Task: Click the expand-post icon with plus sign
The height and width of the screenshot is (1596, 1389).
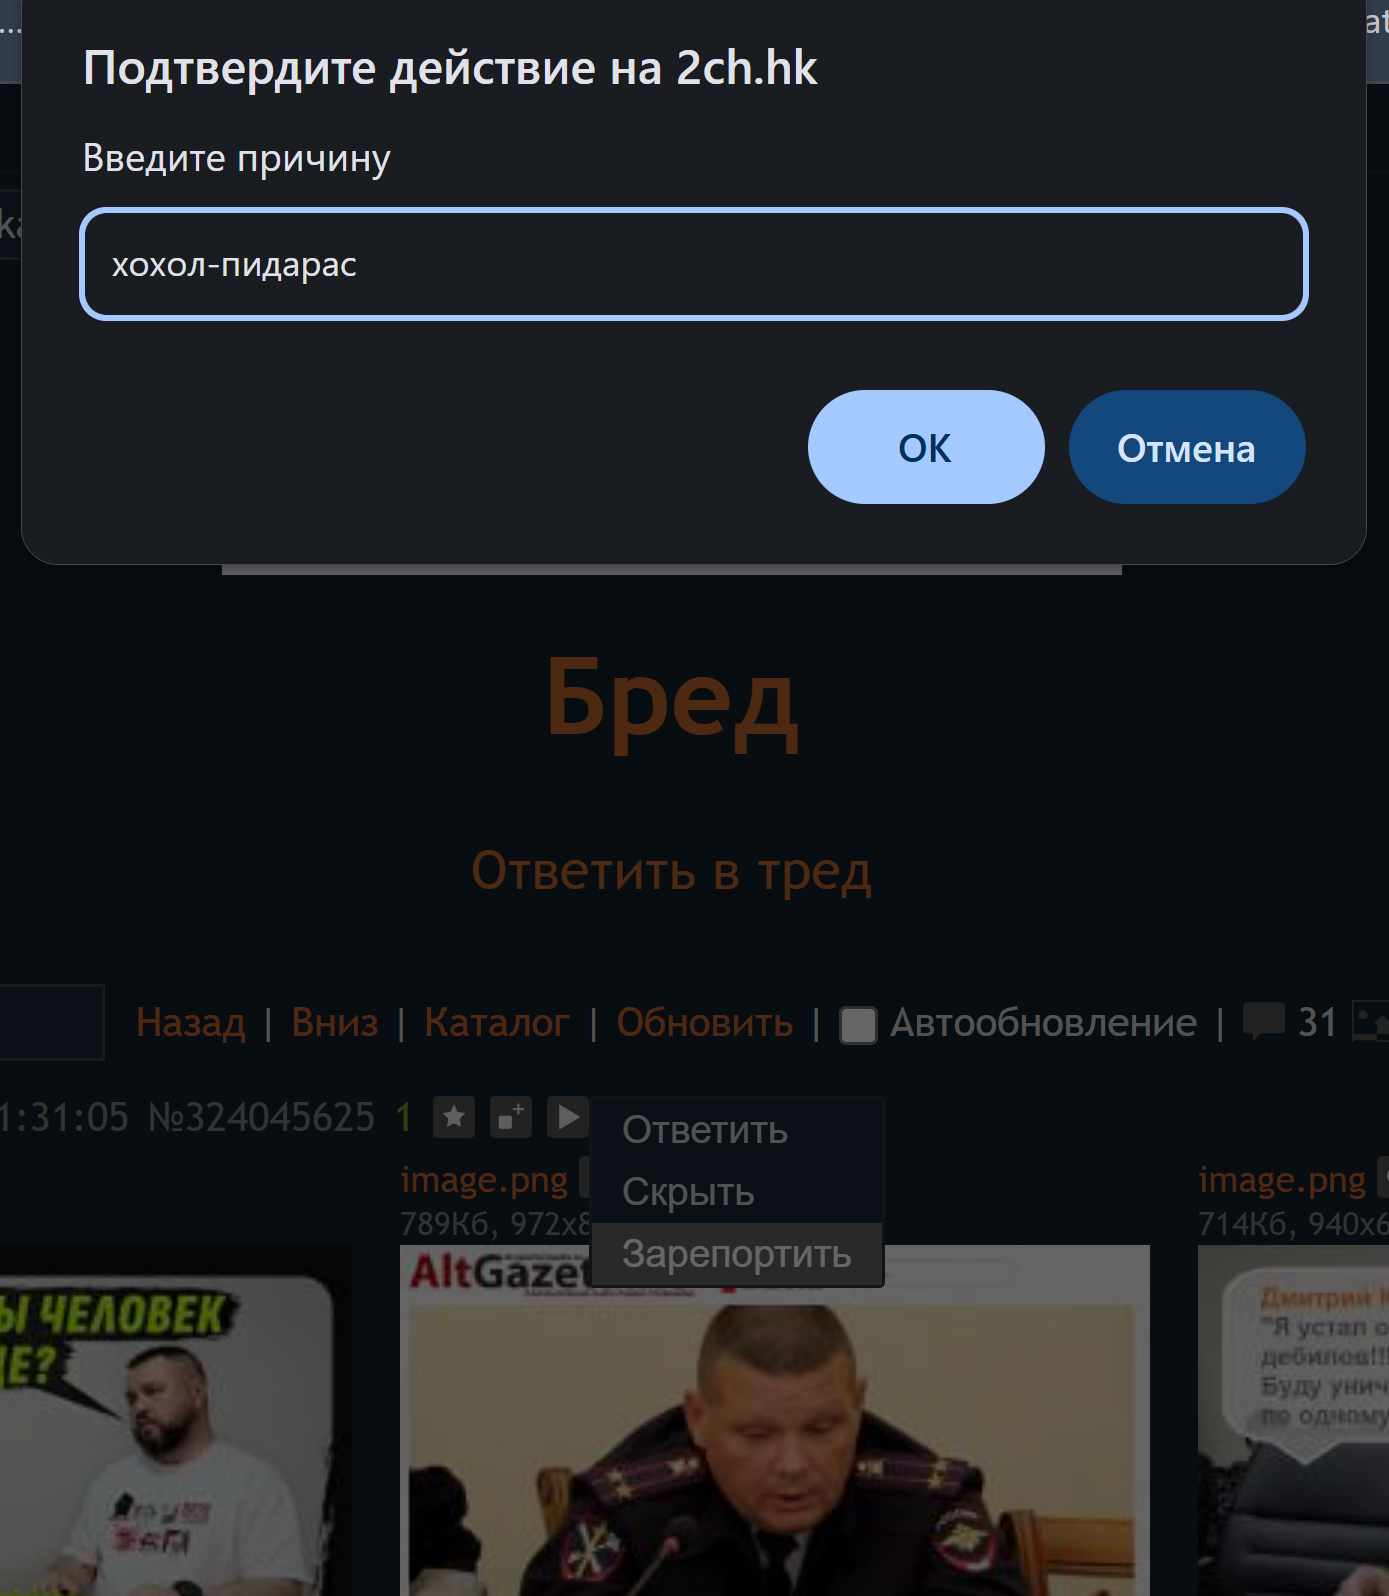Action: coord(511,1116)
